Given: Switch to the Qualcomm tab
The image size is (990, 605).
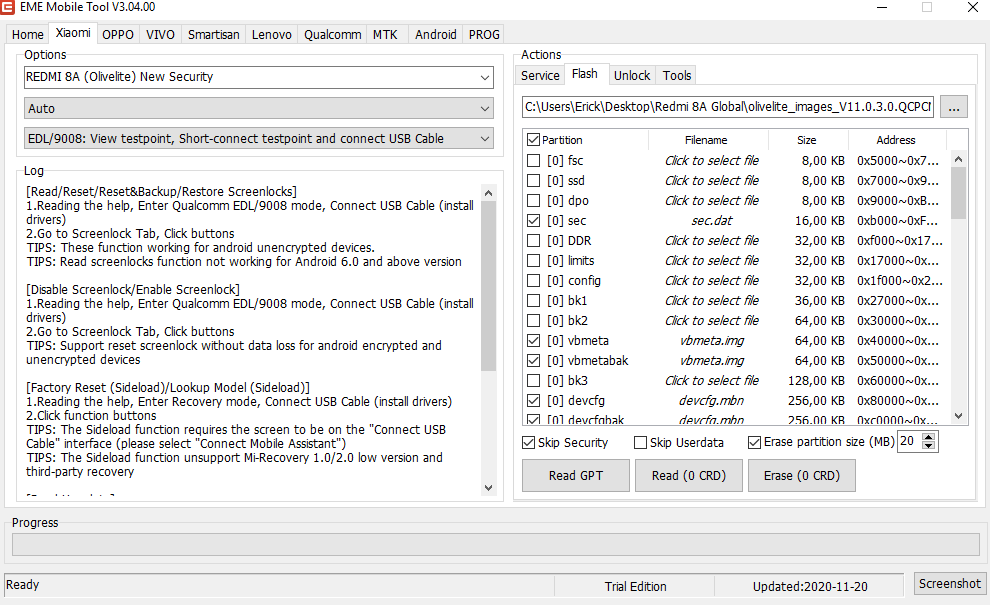Looking at the screenshot, I should pyautogui.click(x=333, y=34).
